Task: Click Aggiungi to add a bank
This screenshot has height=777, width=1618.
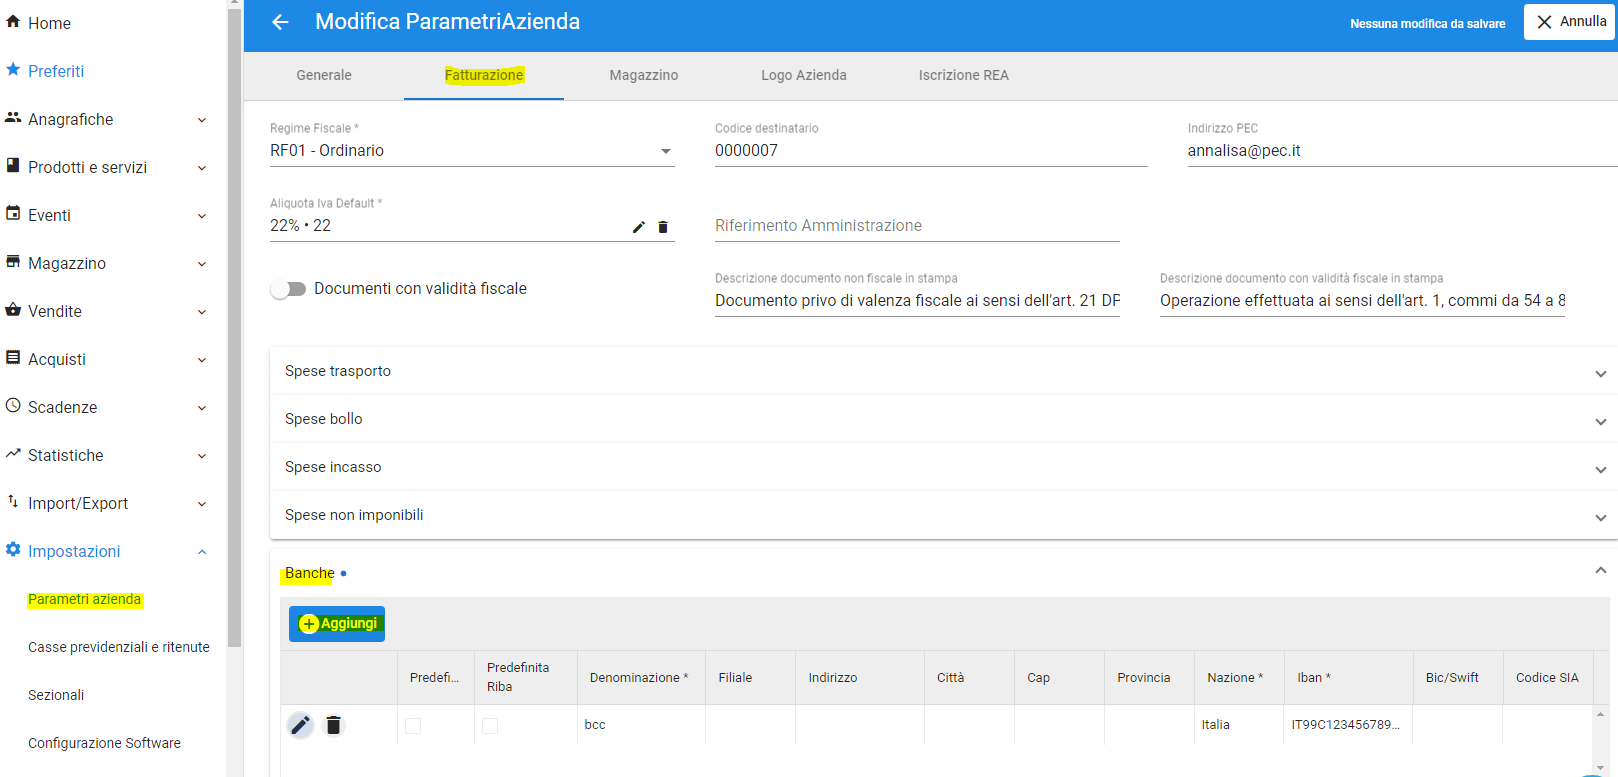Action: pyautogui.click(x=337, y=624)
